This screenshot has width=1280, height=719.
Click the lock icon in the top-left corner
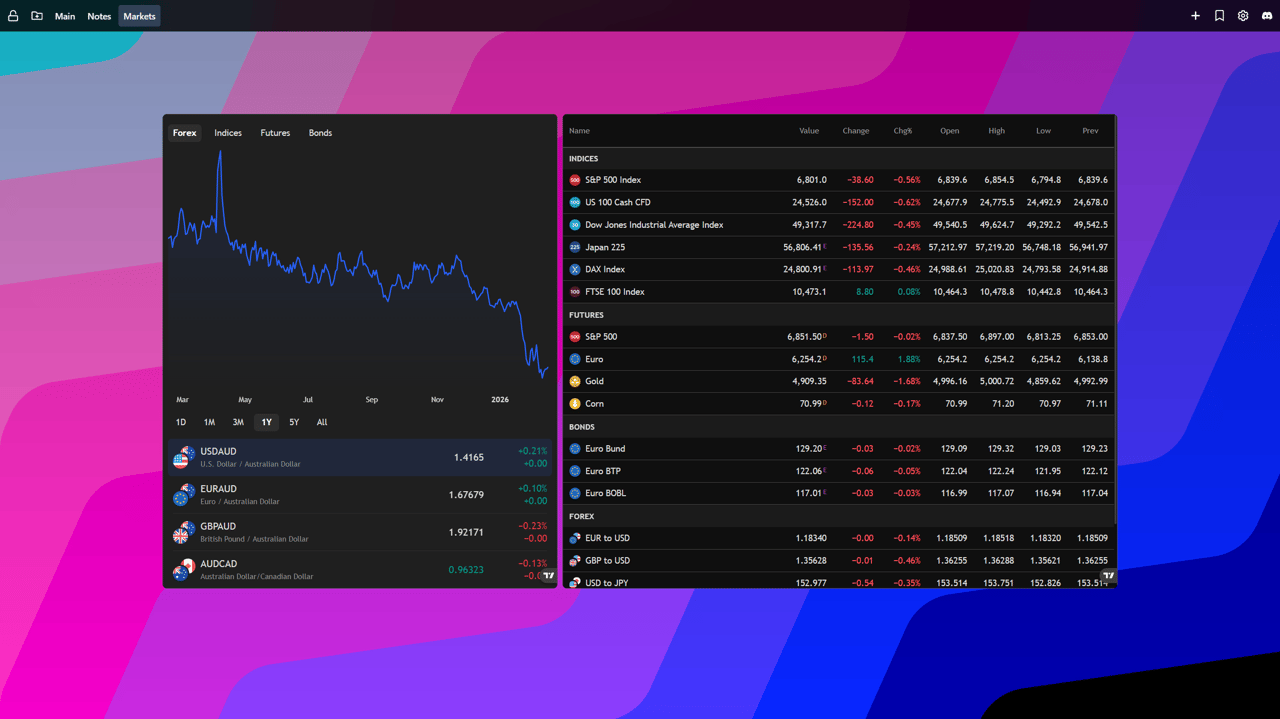click(x=14, y=16)
